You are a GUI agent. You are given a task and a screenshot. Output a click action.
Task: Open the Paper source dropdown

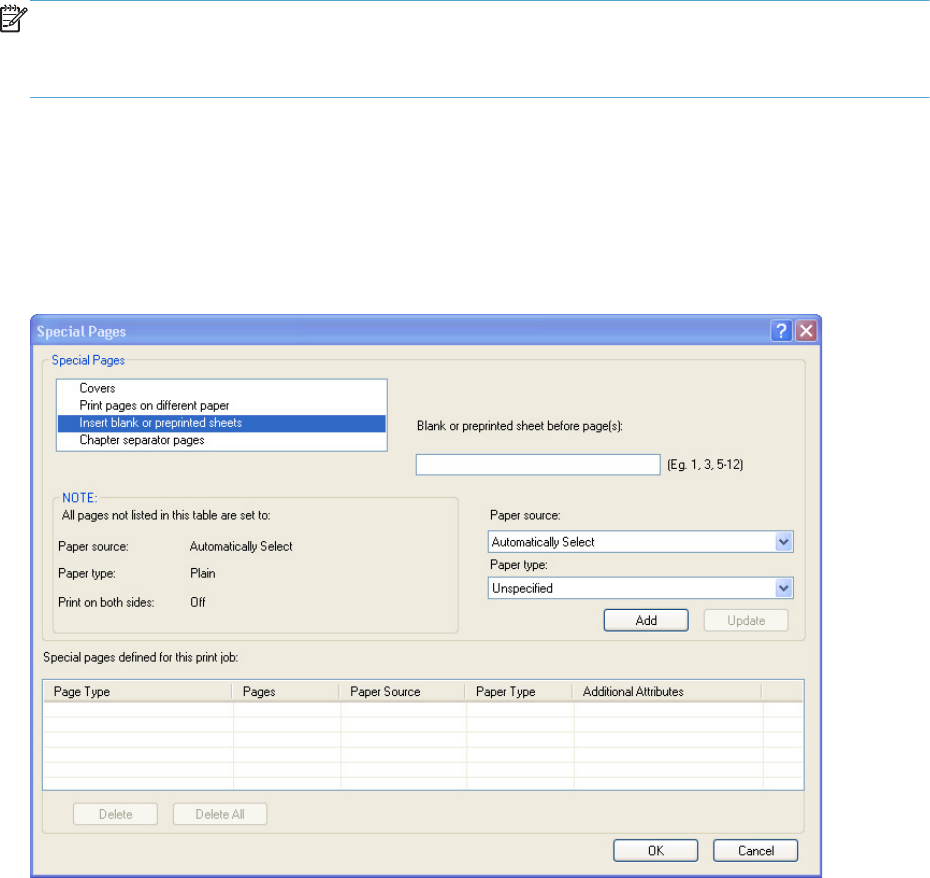(784, 542)
